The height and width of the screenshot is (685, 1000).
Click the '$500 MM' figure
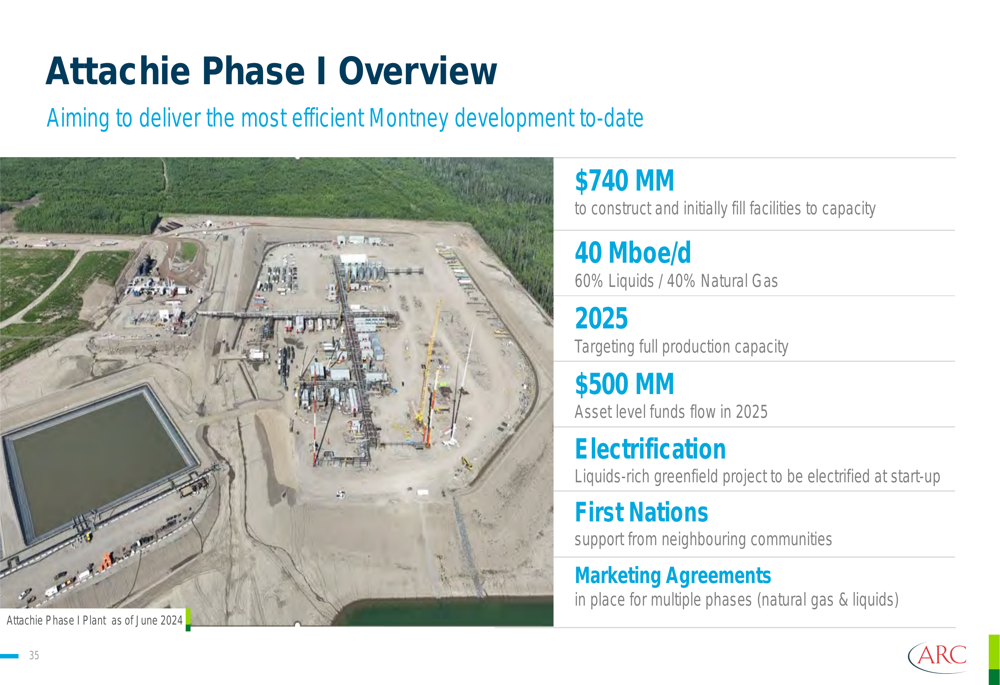624,384
